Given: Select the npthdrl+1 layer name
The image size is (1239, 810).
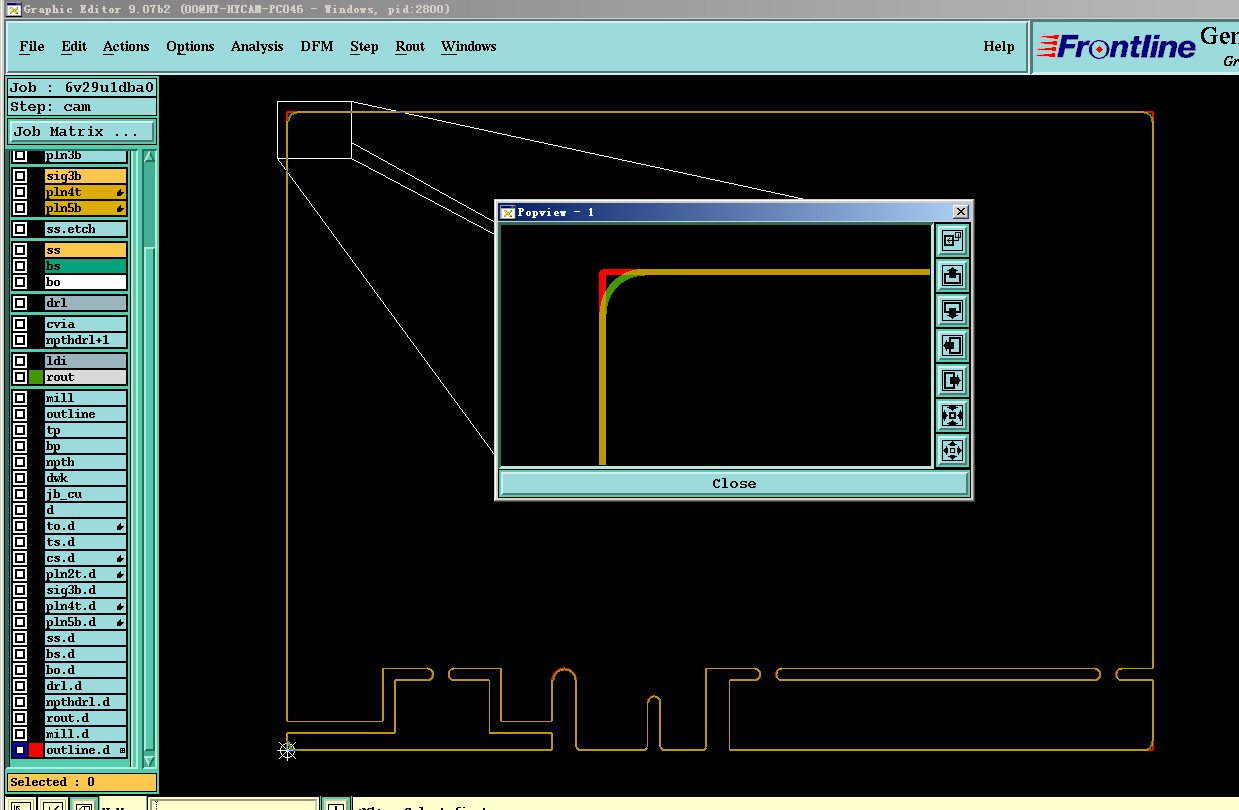Looking at the screenshot, I should 86,340.
